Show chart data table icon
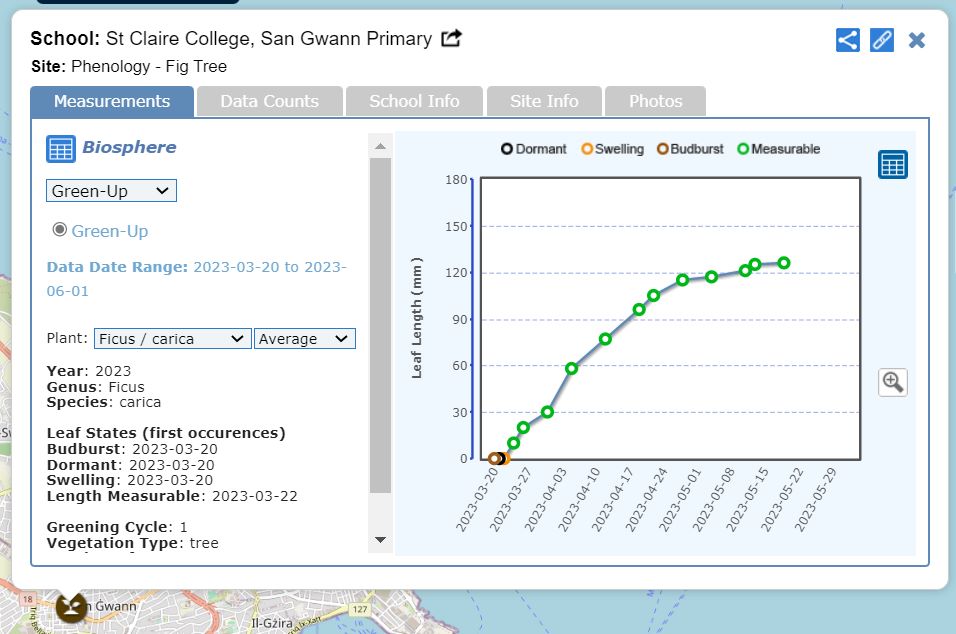Viewport: 956px width, 634px height. (892, 165)
